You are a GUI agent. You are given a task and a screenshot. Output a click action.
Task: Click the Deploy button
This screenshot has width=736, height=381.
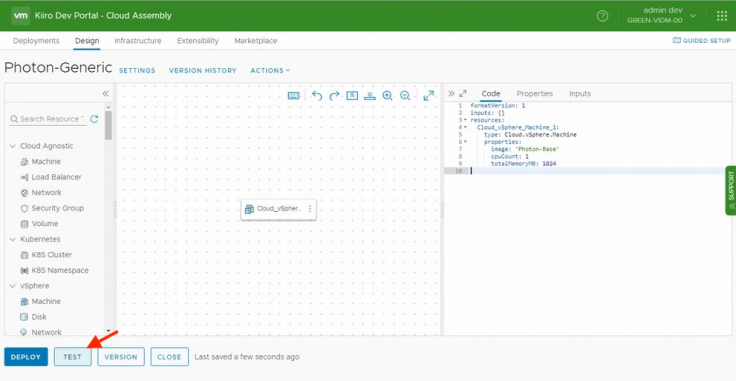(x=26, y=357)
